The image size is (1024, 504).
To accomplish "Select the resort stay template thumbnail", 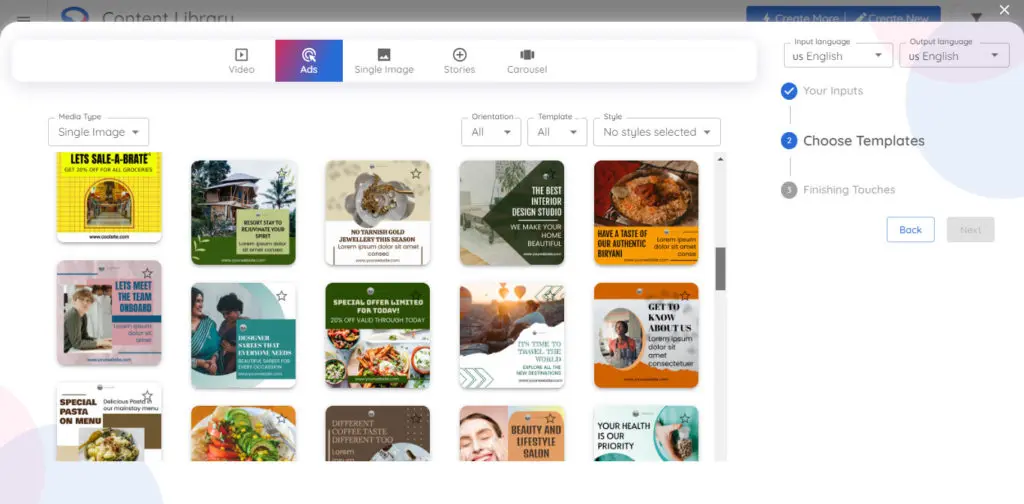I will click(x=243, y=213).
